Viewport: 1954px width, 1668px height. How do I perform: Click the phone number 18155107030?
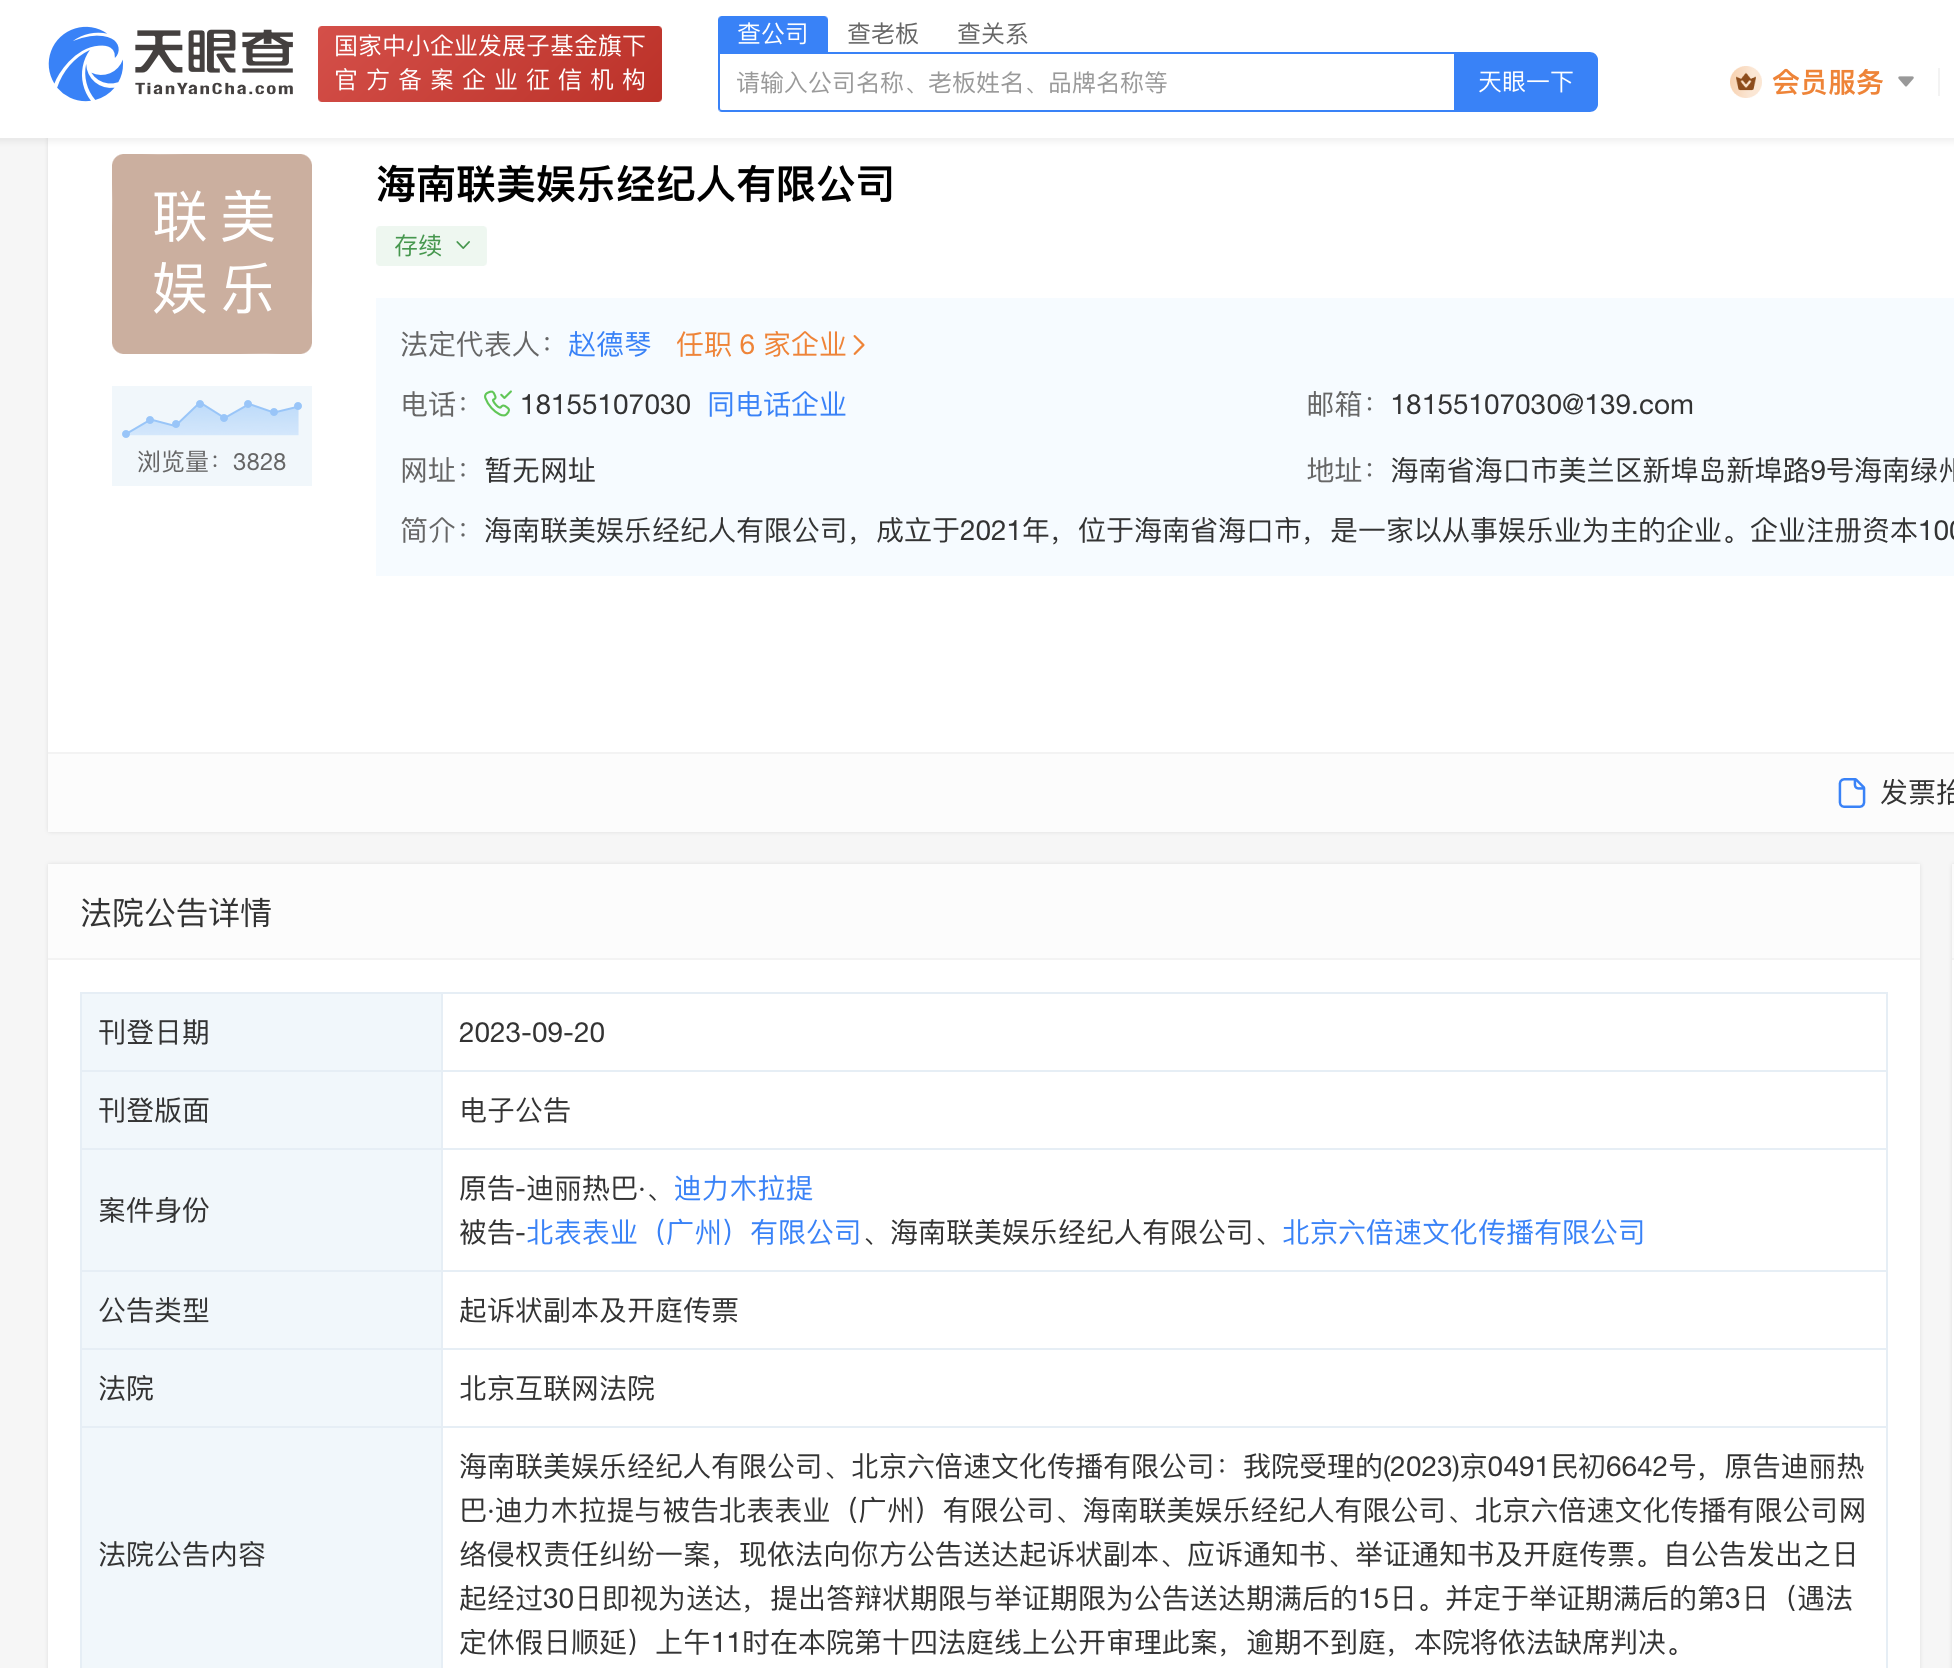[x=605, y=404]
